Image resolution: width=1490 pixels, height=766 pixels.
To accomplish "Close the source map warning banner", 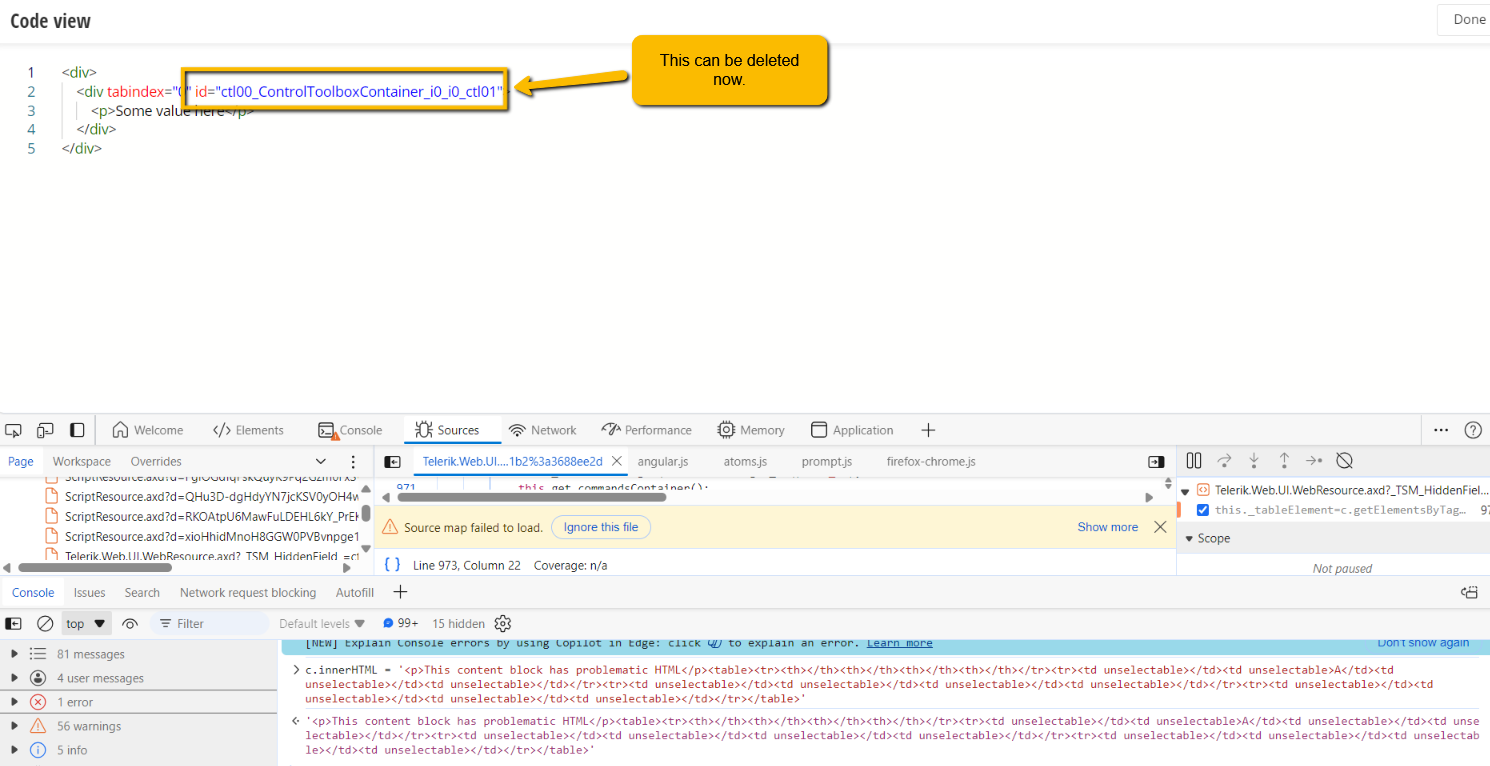I will 1160,527.
